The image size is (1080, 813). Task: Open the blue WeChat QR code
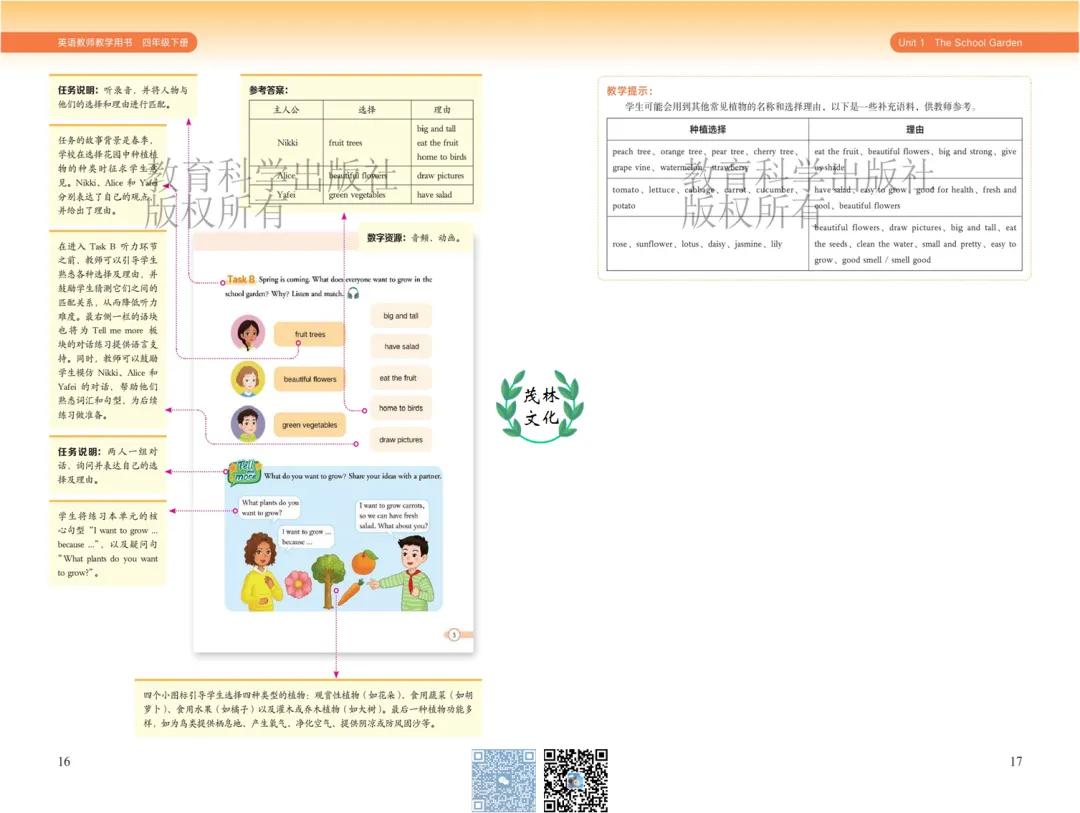point(503,780)
